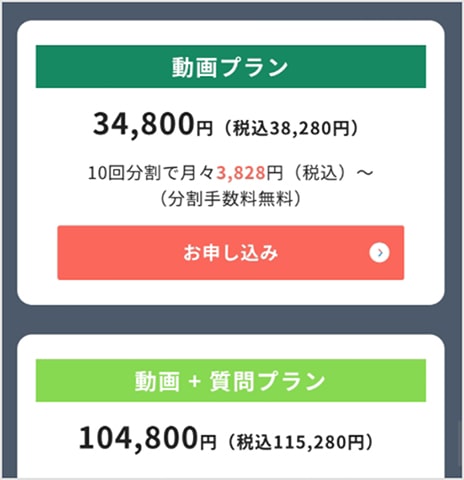Click the large 104,800 price figure

click(138, 438)
